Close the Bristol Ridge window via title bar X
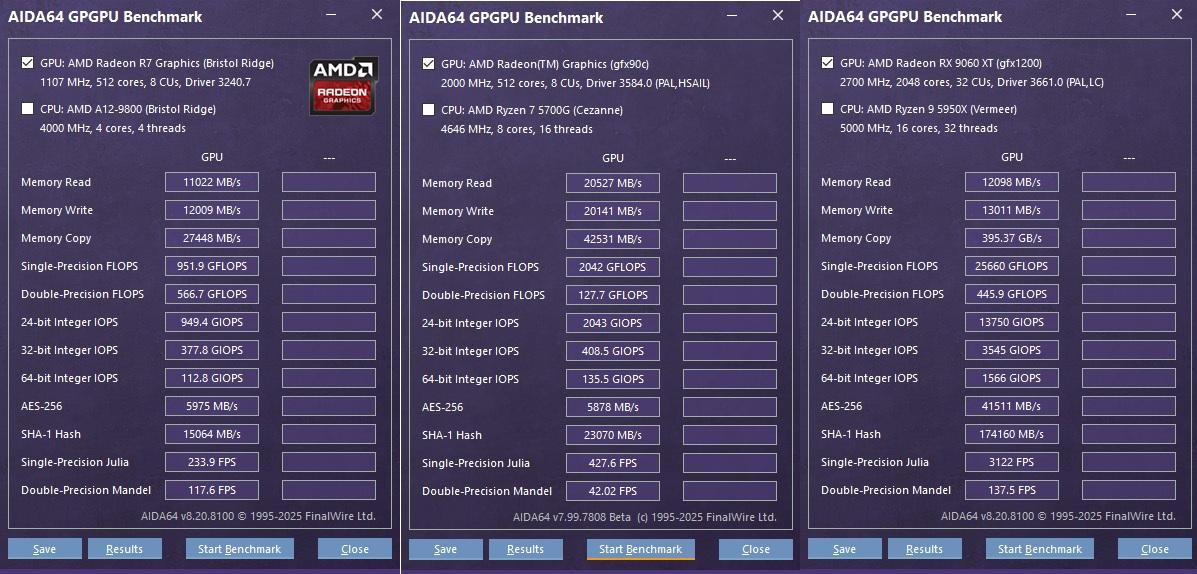 [377, 15]
